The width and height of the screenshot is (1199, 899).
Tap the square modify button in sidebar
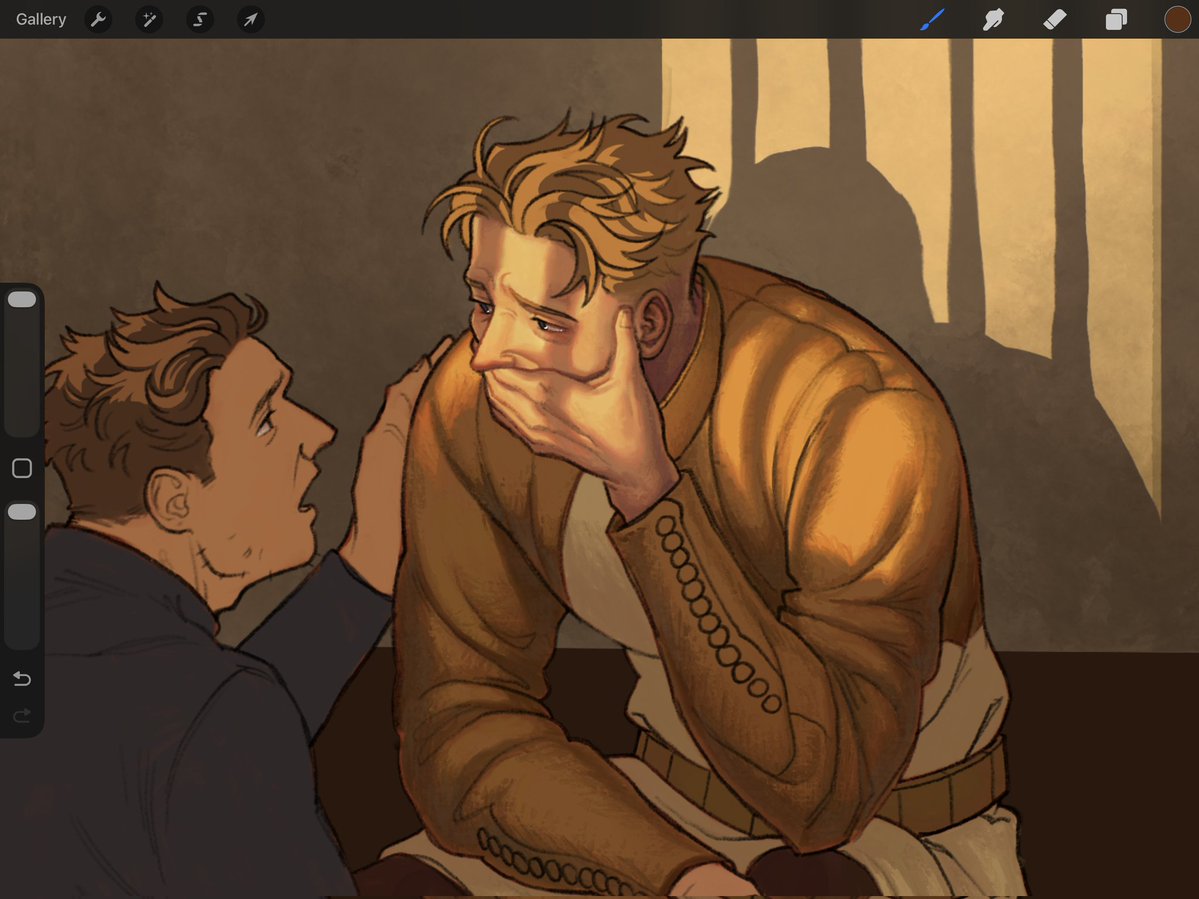[21, 468]
